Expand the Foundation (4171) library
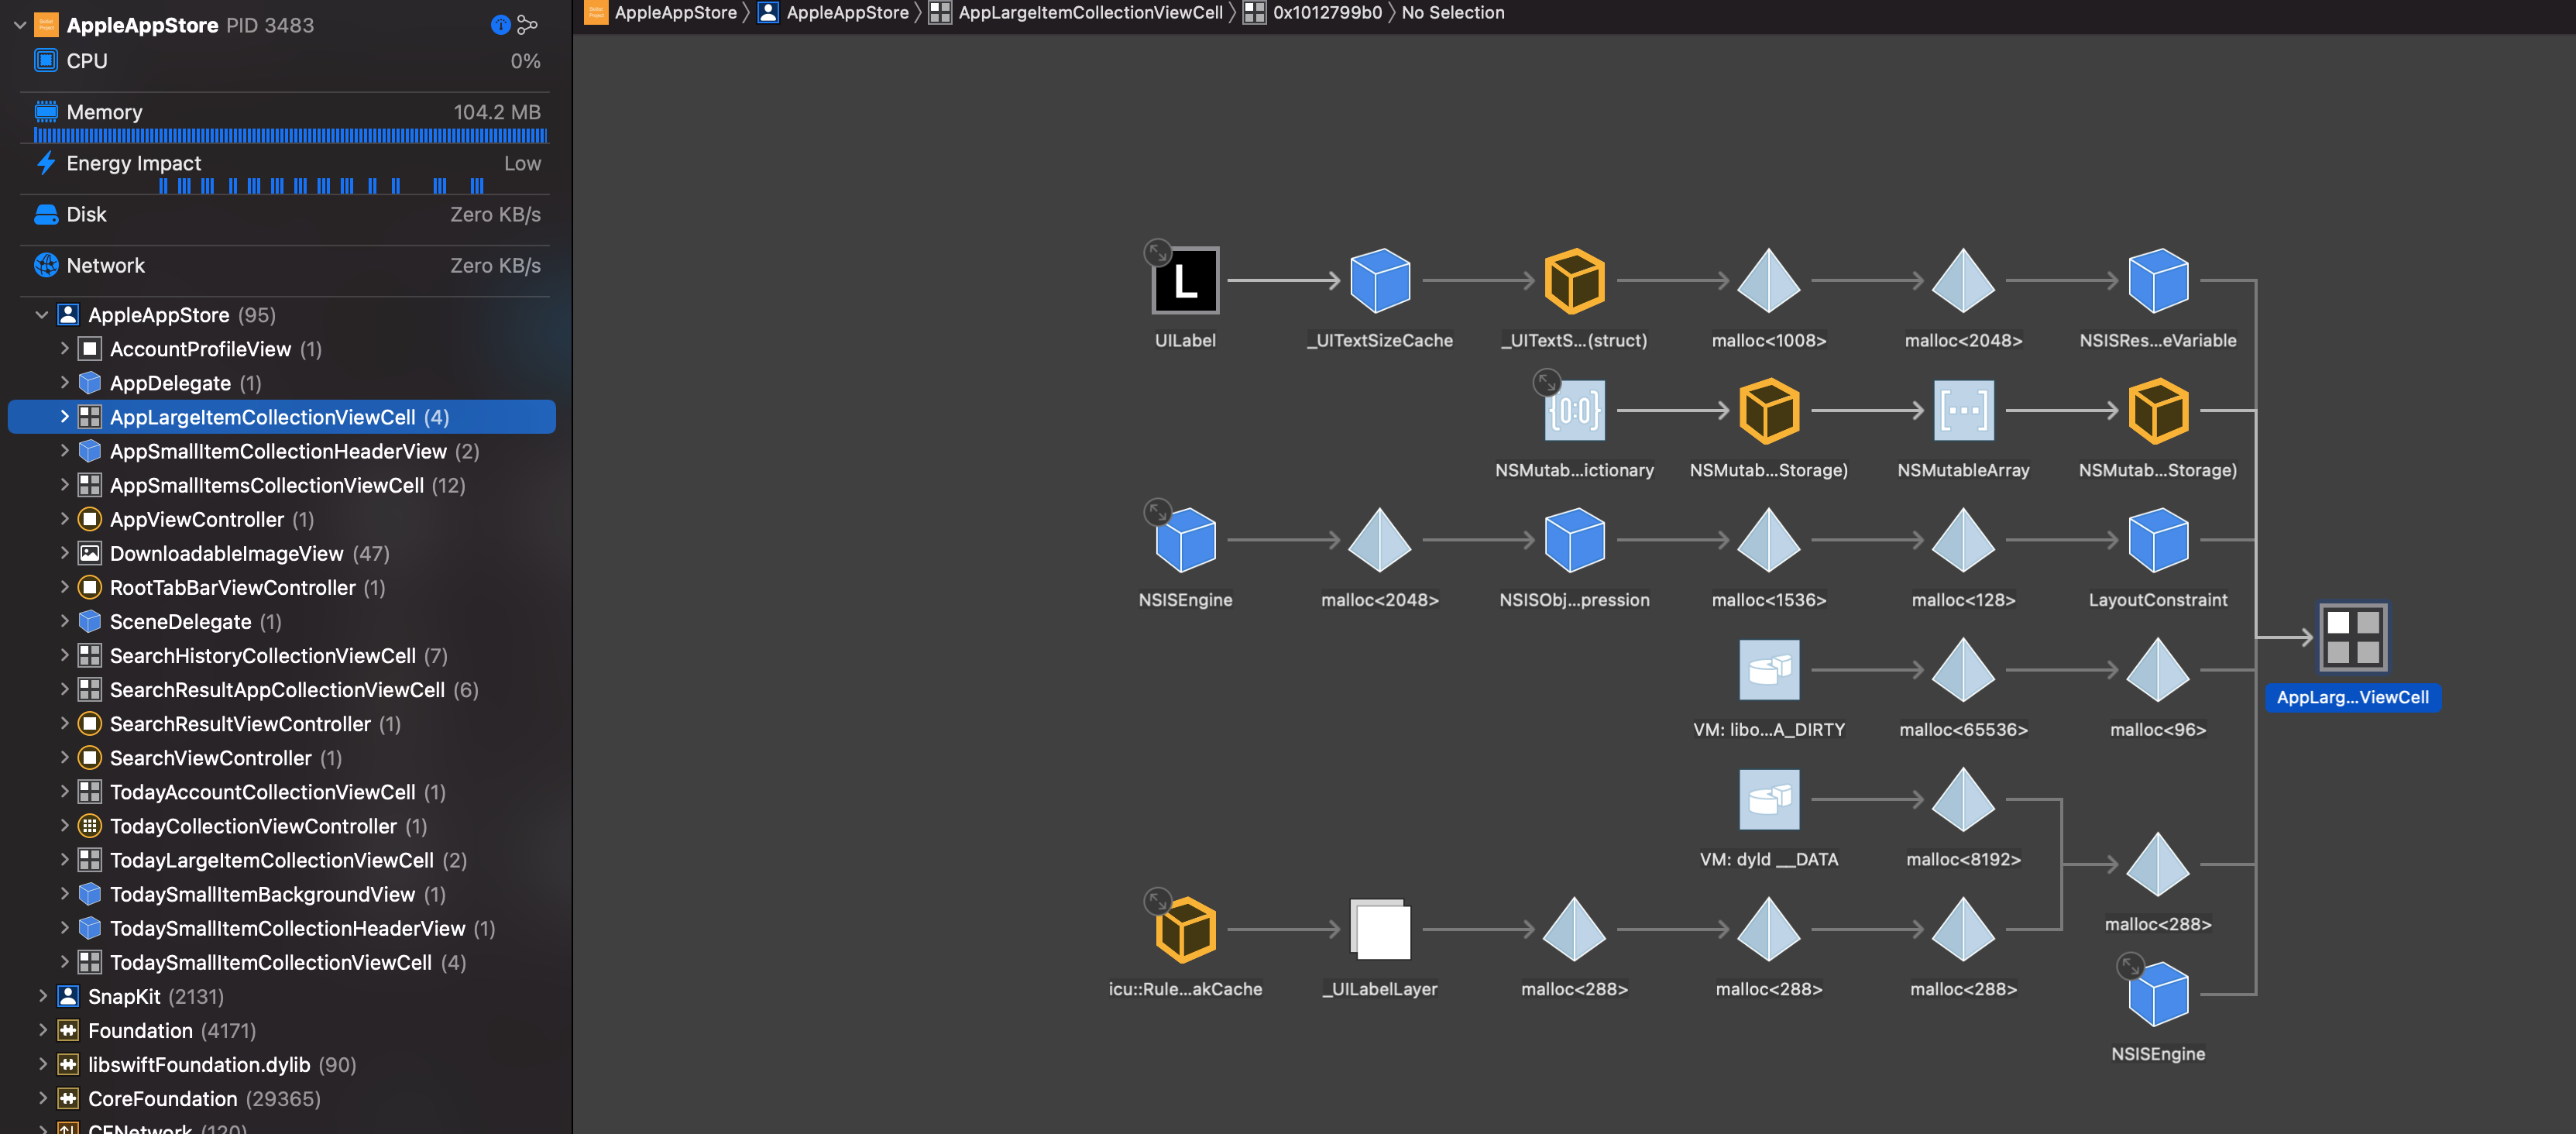The image size is (2576, 1134). 42,1030
